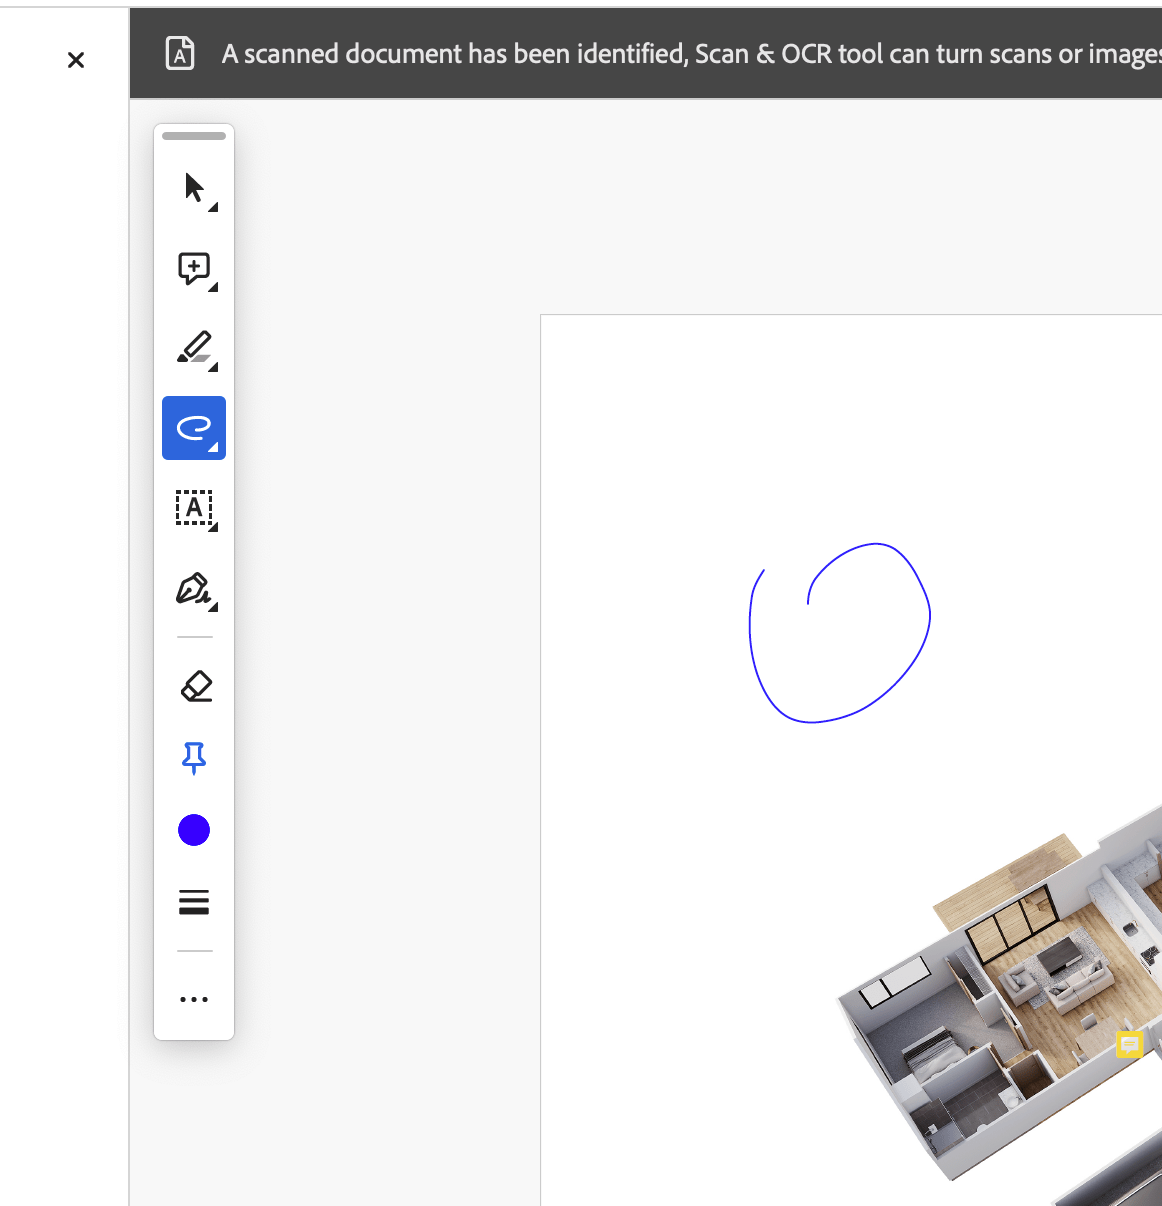Screen dimensions: 1162x1206
Task: Close the Scan & OCR notification banner
Action: point(76,60)
